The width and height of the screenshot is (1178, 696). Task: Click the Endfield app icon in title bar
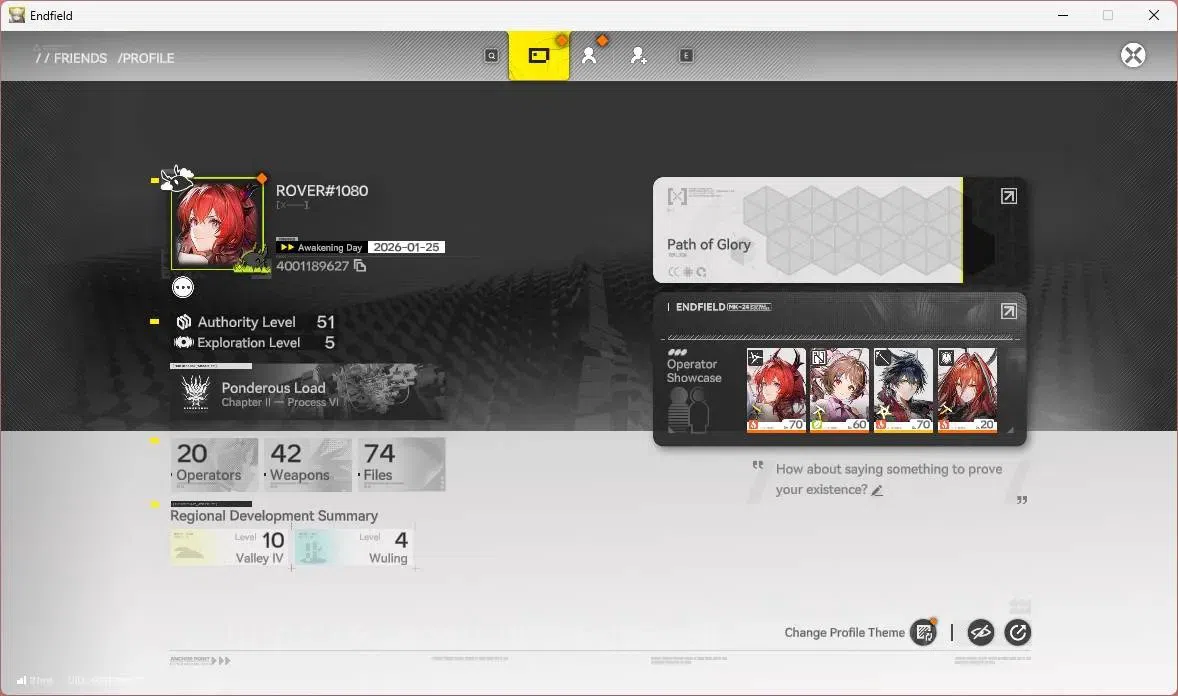[x=17, y=15]
